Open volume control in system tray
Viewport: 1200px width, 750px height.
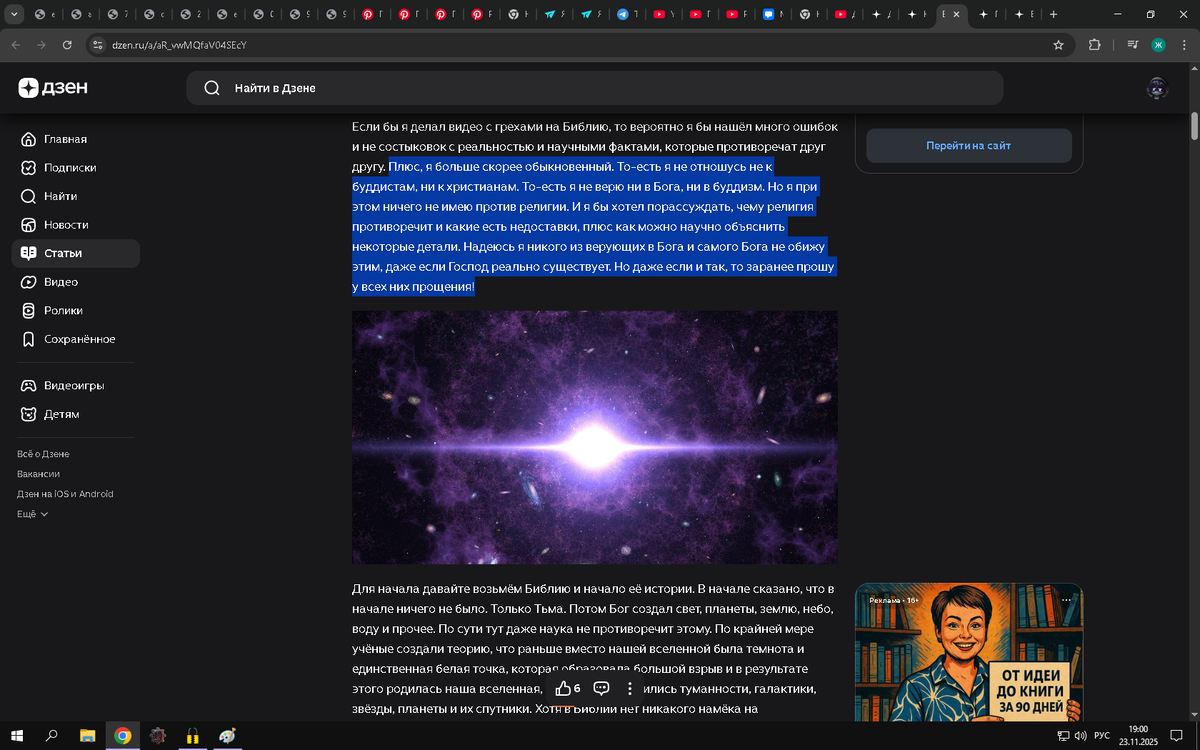pyautogui.click(x=1080, y=736)
